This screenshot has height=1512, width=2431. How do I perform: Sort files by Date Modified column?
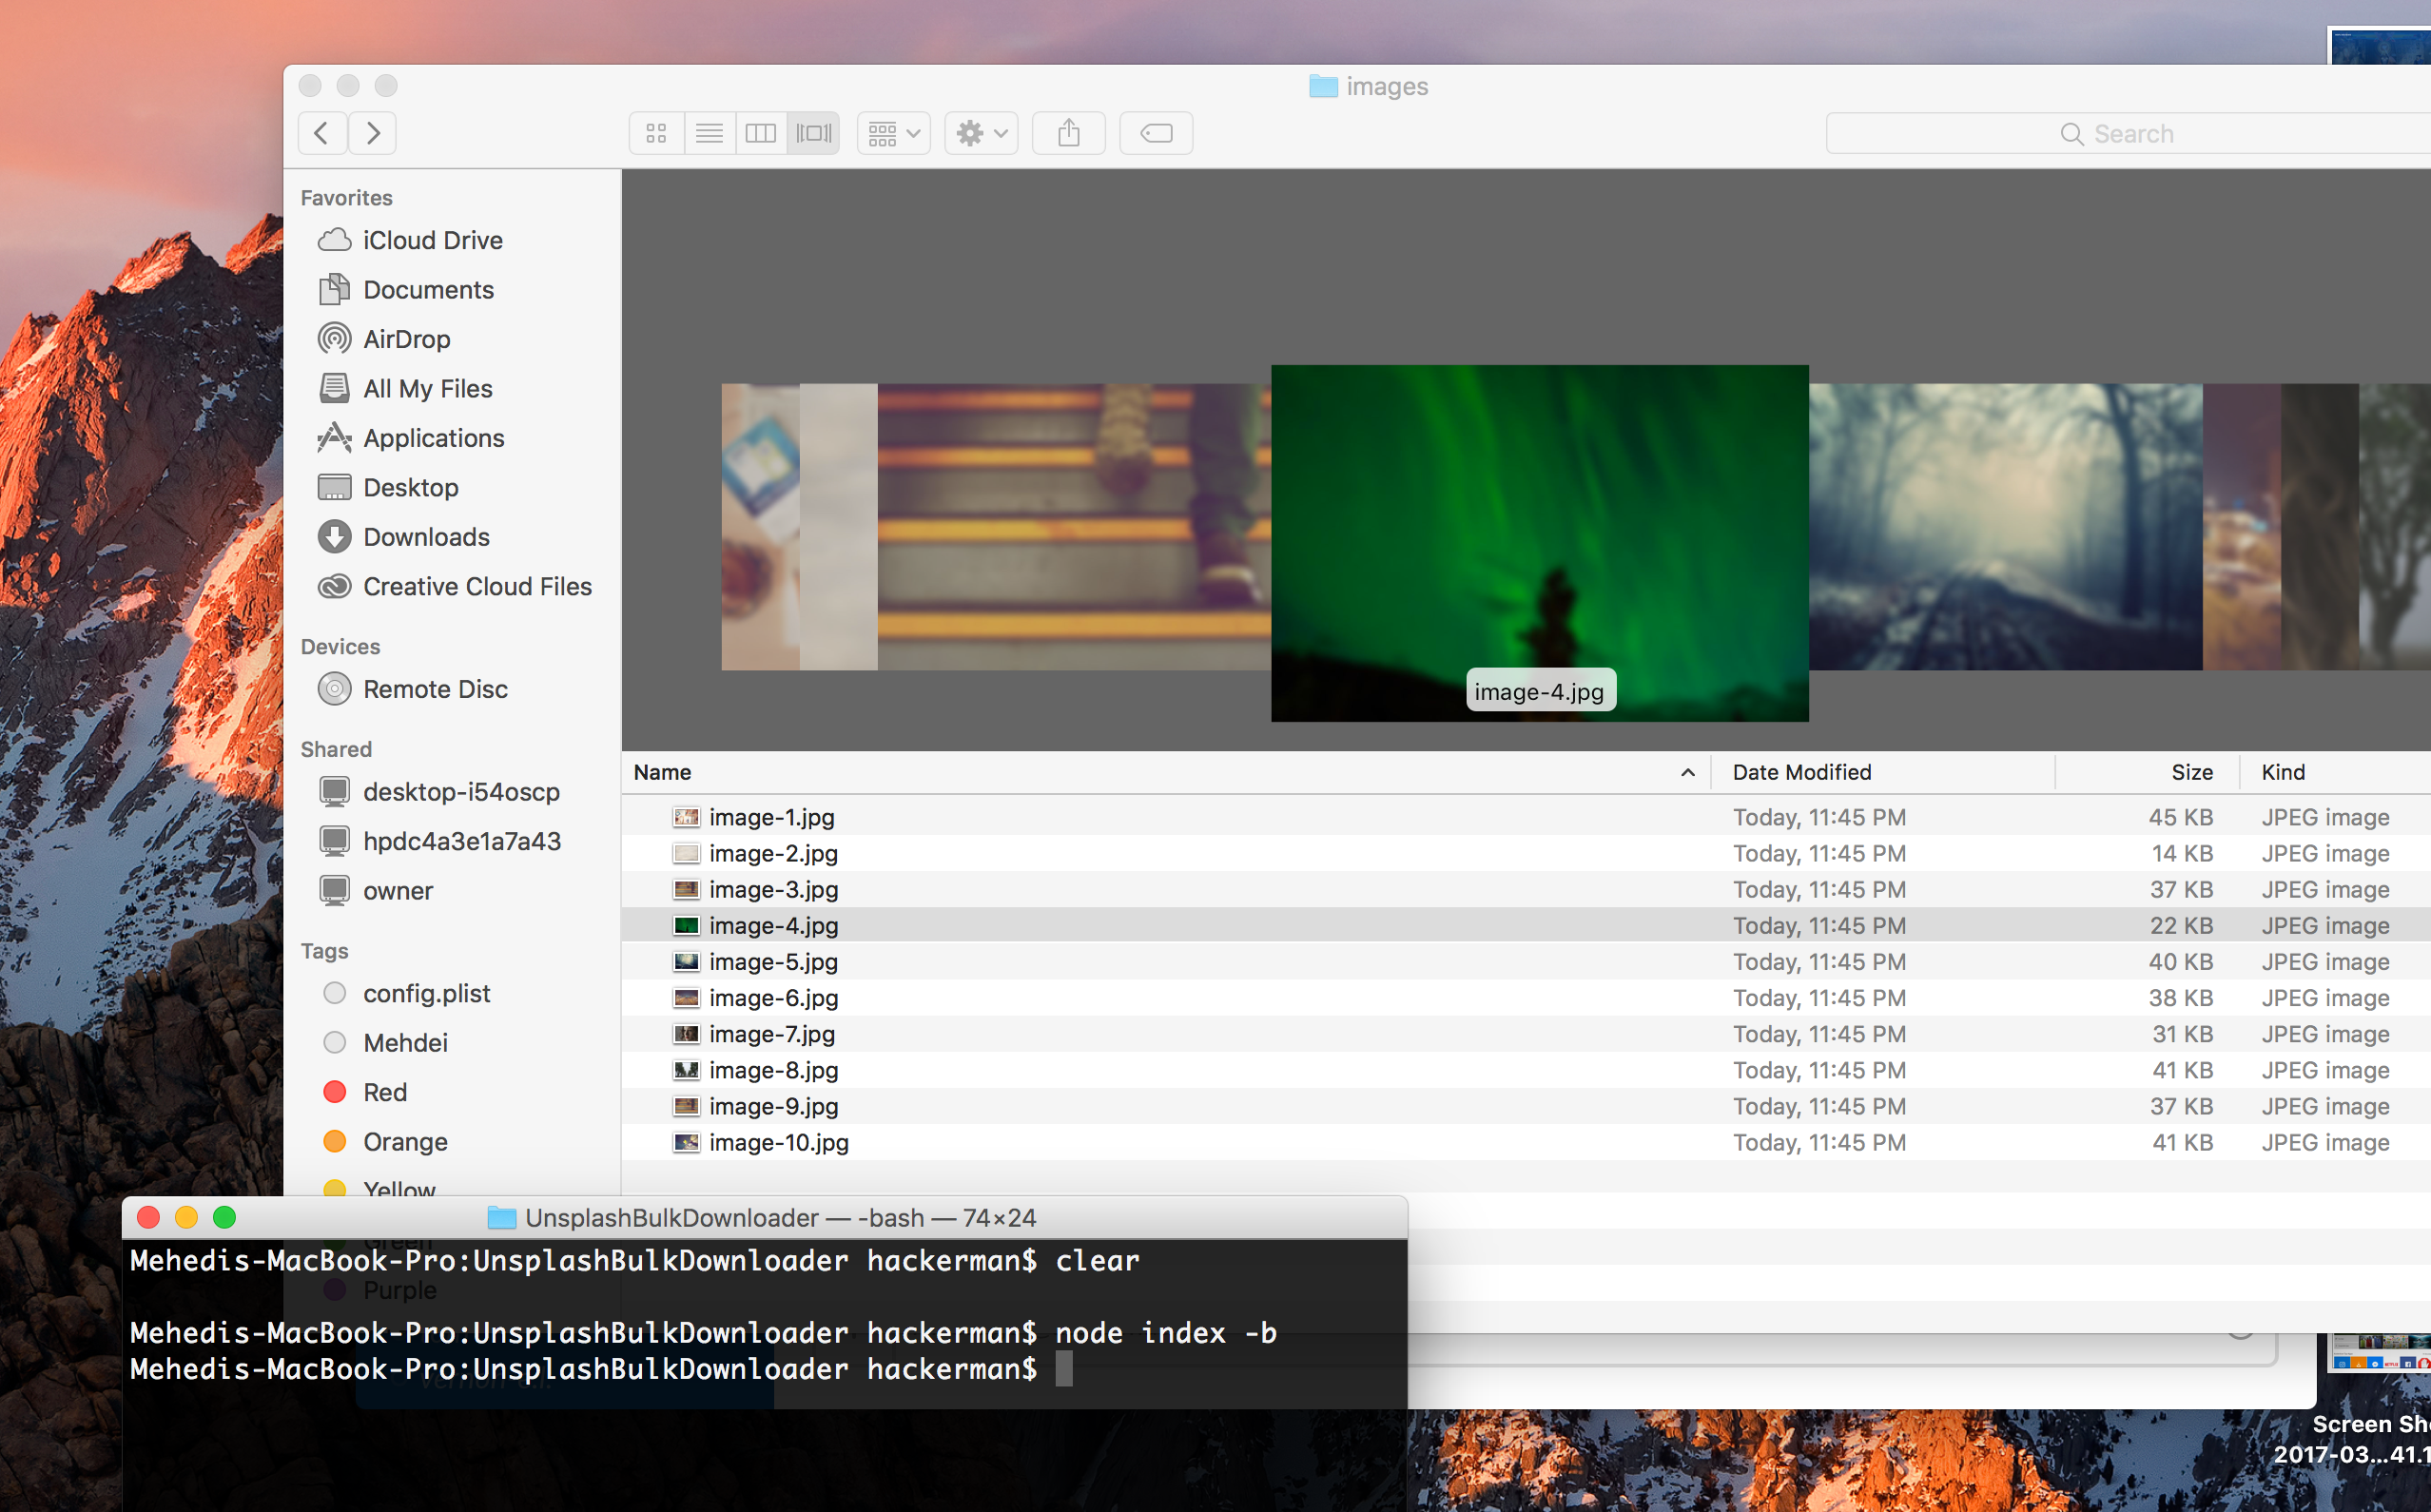(x=1801, y=772)
